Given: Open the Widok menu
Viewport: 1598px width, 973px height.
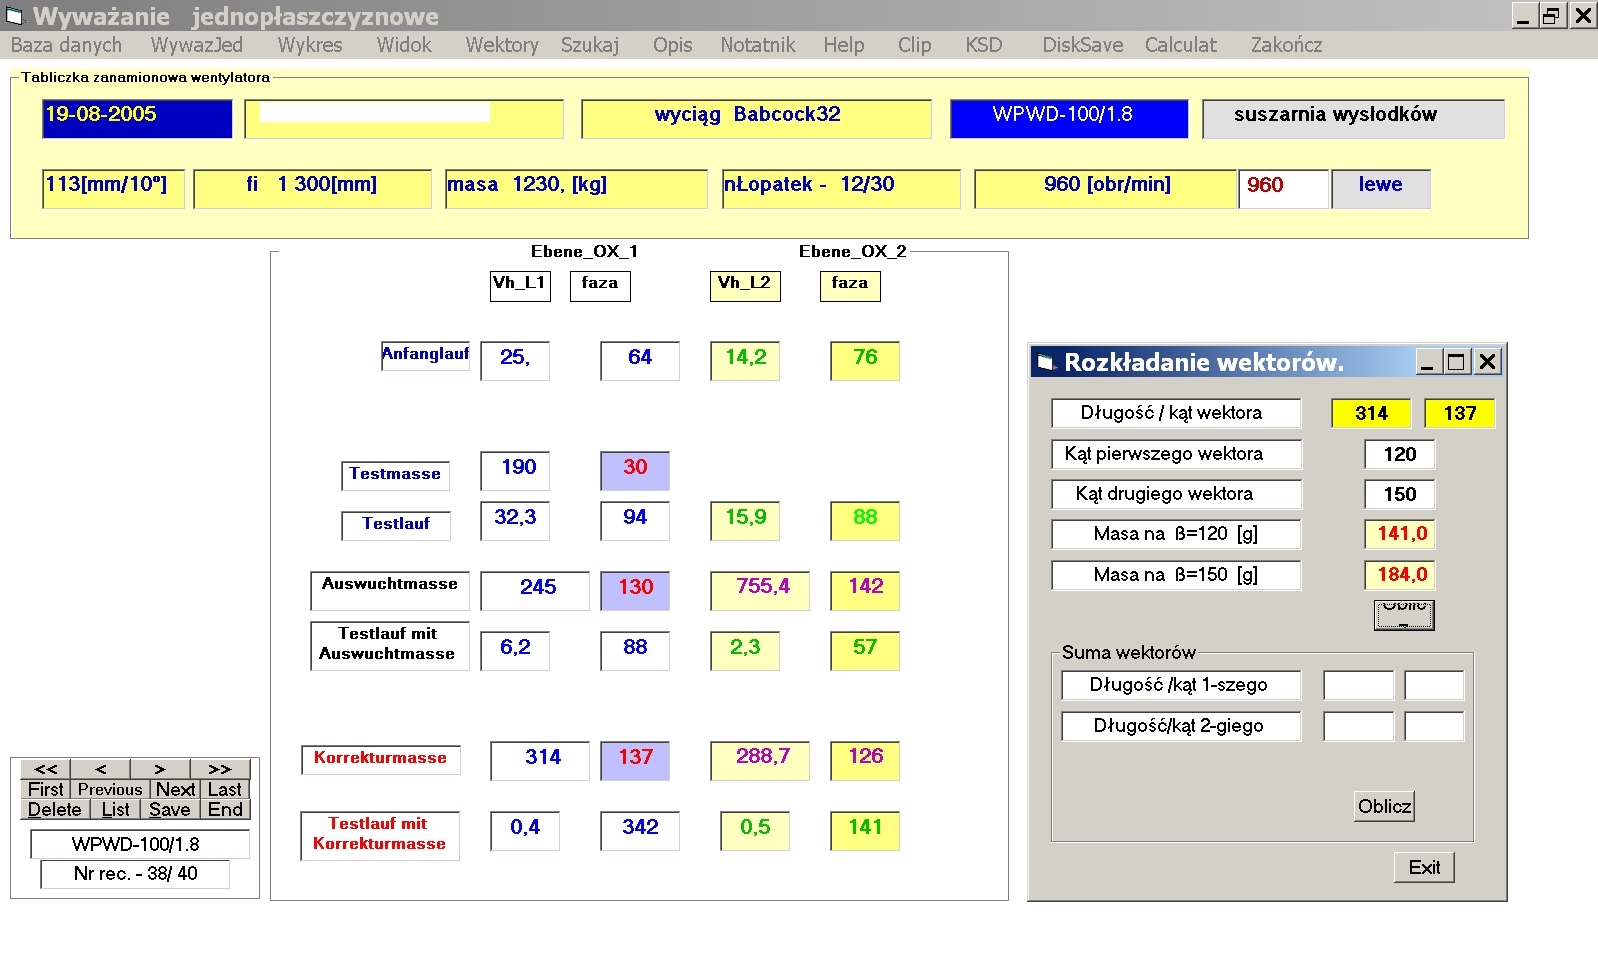Looking at the screenshot, I should [x=404, y=45].
